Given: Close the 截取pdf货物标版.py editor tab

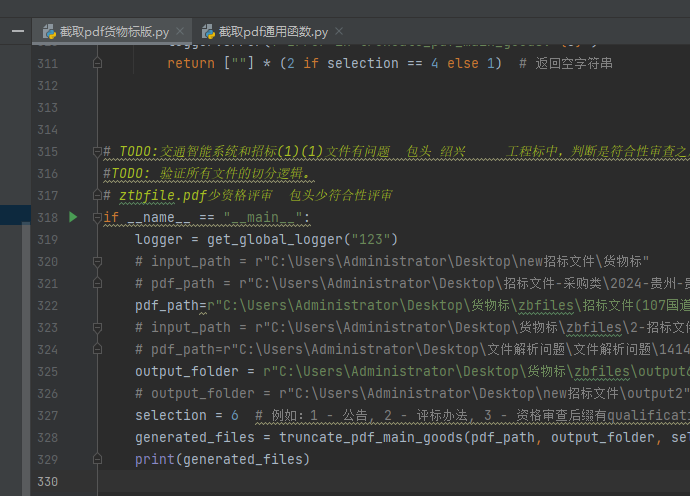Looking at the screenshot, I should tap(180, 31).
